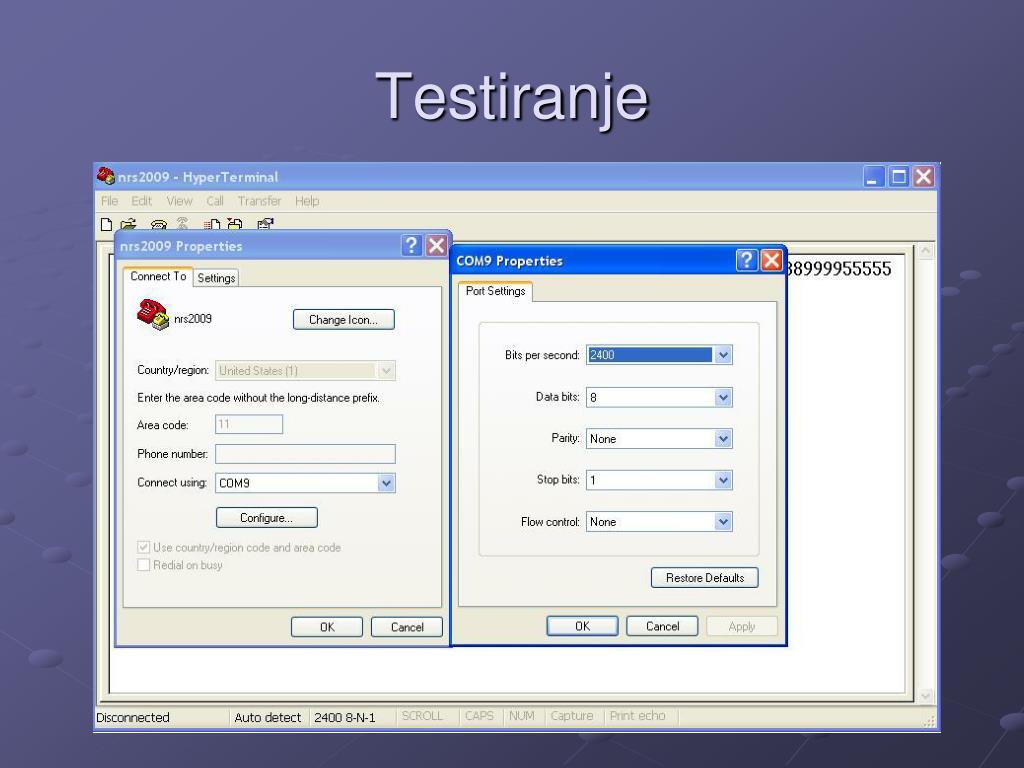Click the help button in COM9 Properties
The width and height of the screenshot is (1024, 768).
pyautogui.click(x=746, y=260)
